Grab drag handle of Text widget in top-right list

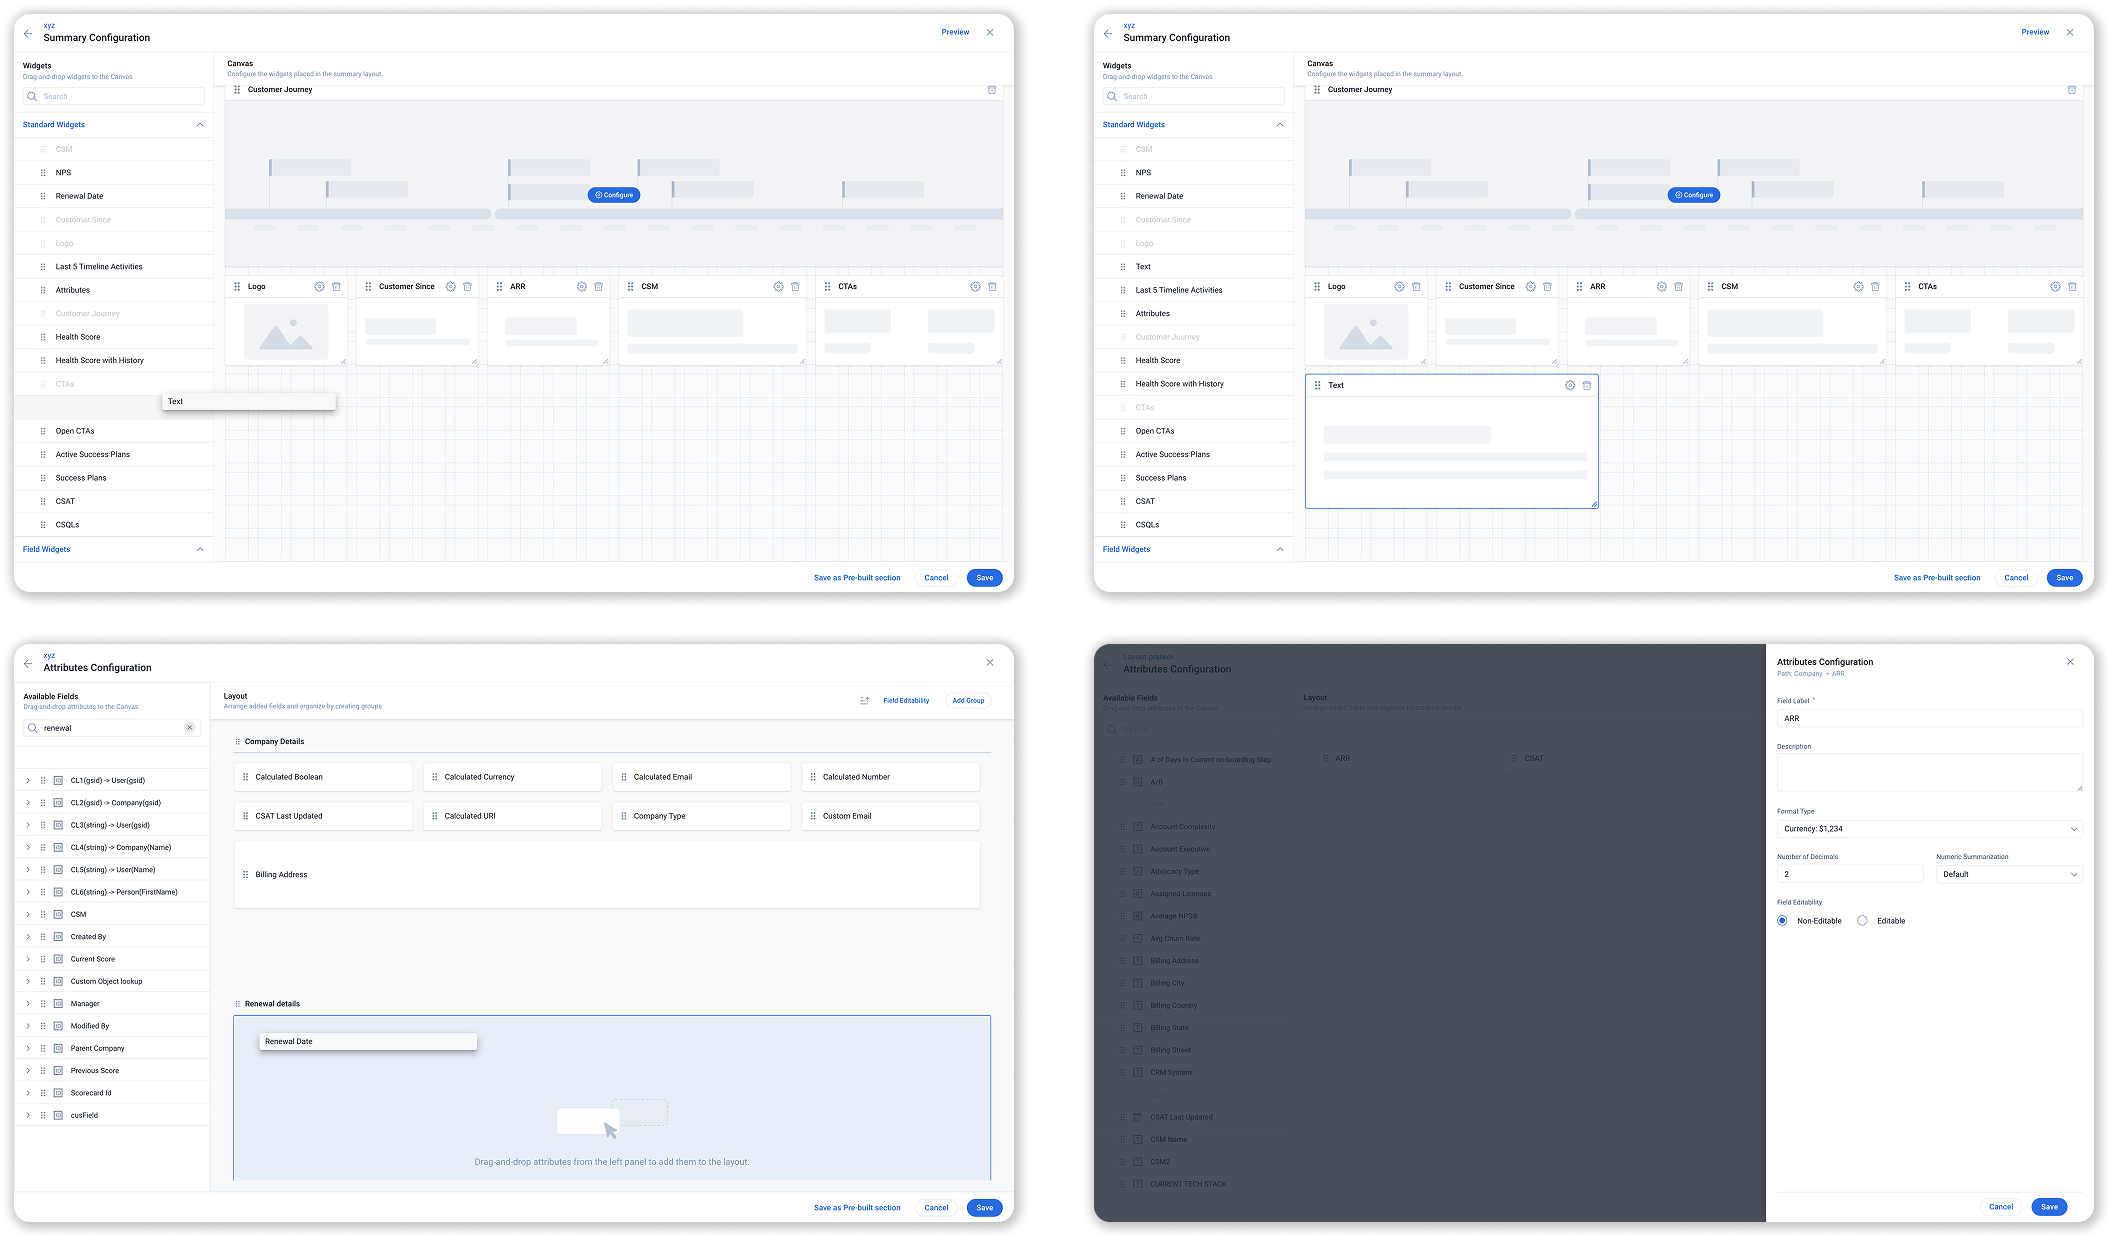[1123, 267]
